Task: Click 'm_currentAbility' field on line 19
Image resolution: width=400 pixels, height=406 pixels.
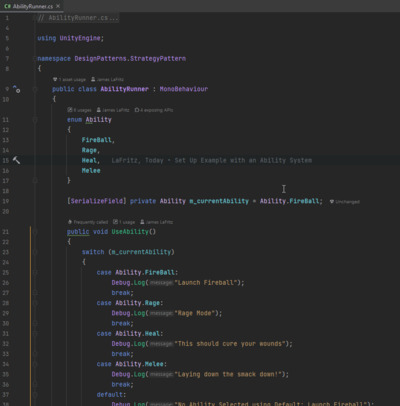Action: pyautogui.click(x=219, y=201)
